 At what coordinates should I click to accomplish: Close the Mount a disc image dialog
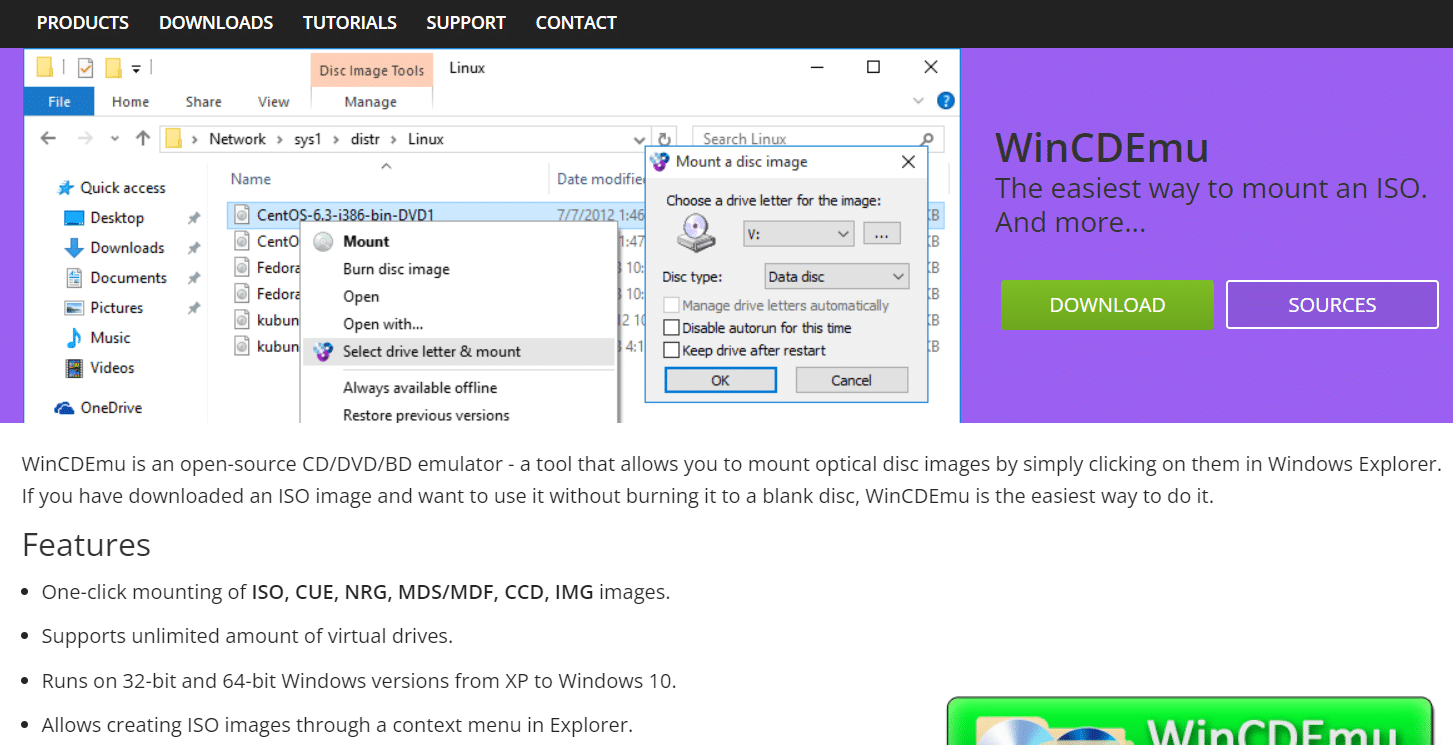click(x=908, y=162)
